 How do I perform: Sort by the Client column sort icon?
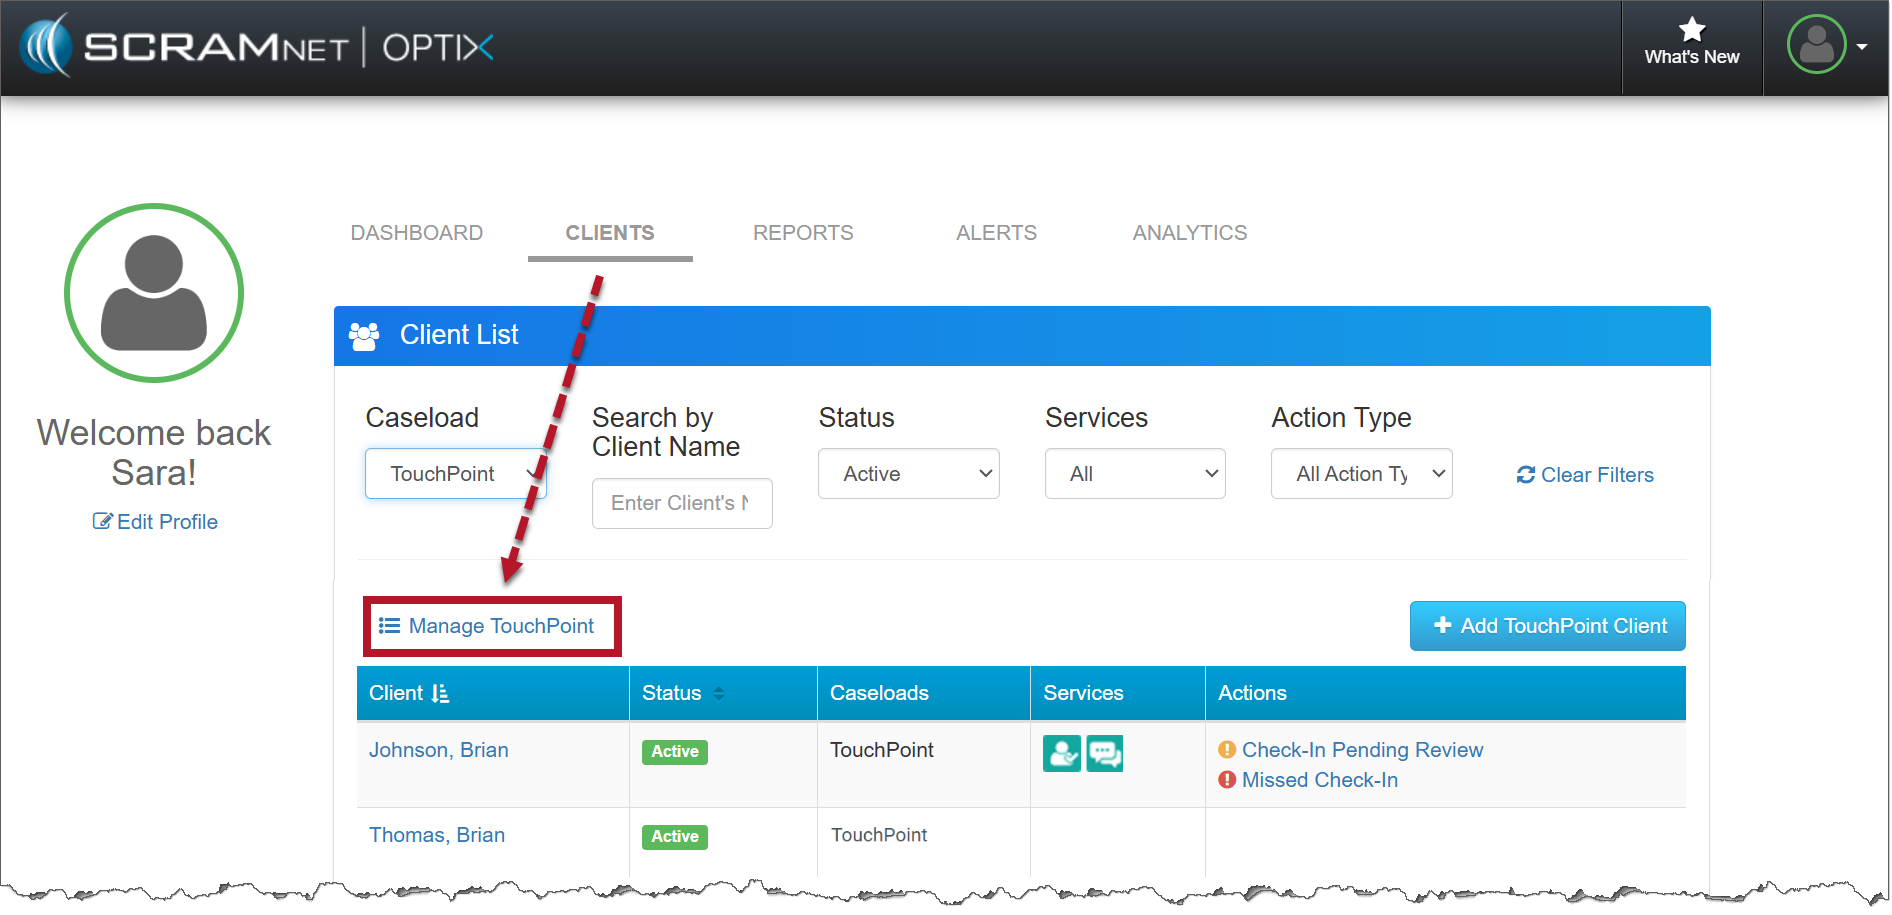tap(440, 694)
